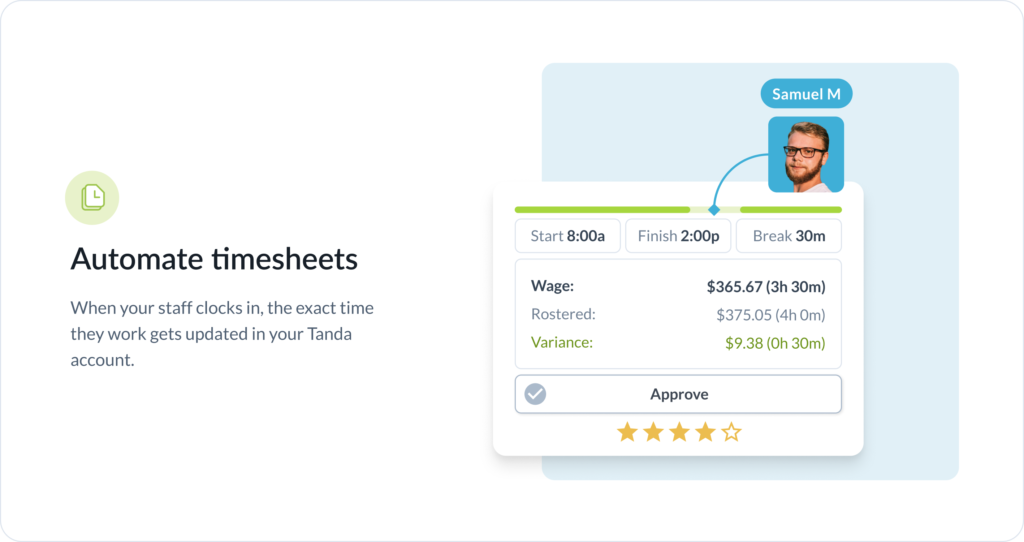Open Samuel M's profile photo
Viewport: 1024px width, 542px height.
pyautogui.click(x=806, y=154)
